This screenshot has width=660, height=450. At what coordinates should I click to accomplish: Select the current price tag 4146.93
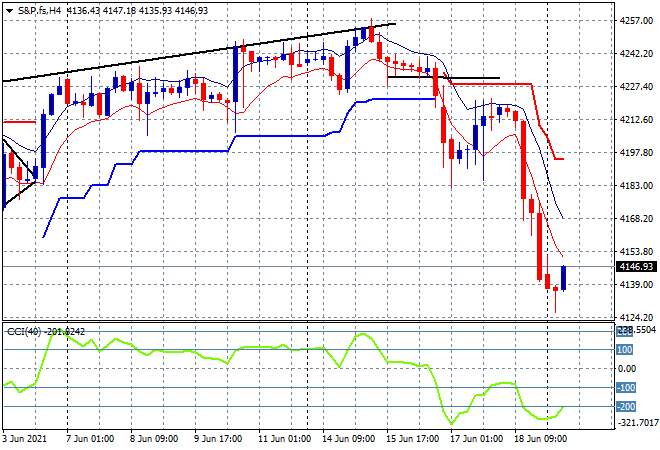point(636,266)
